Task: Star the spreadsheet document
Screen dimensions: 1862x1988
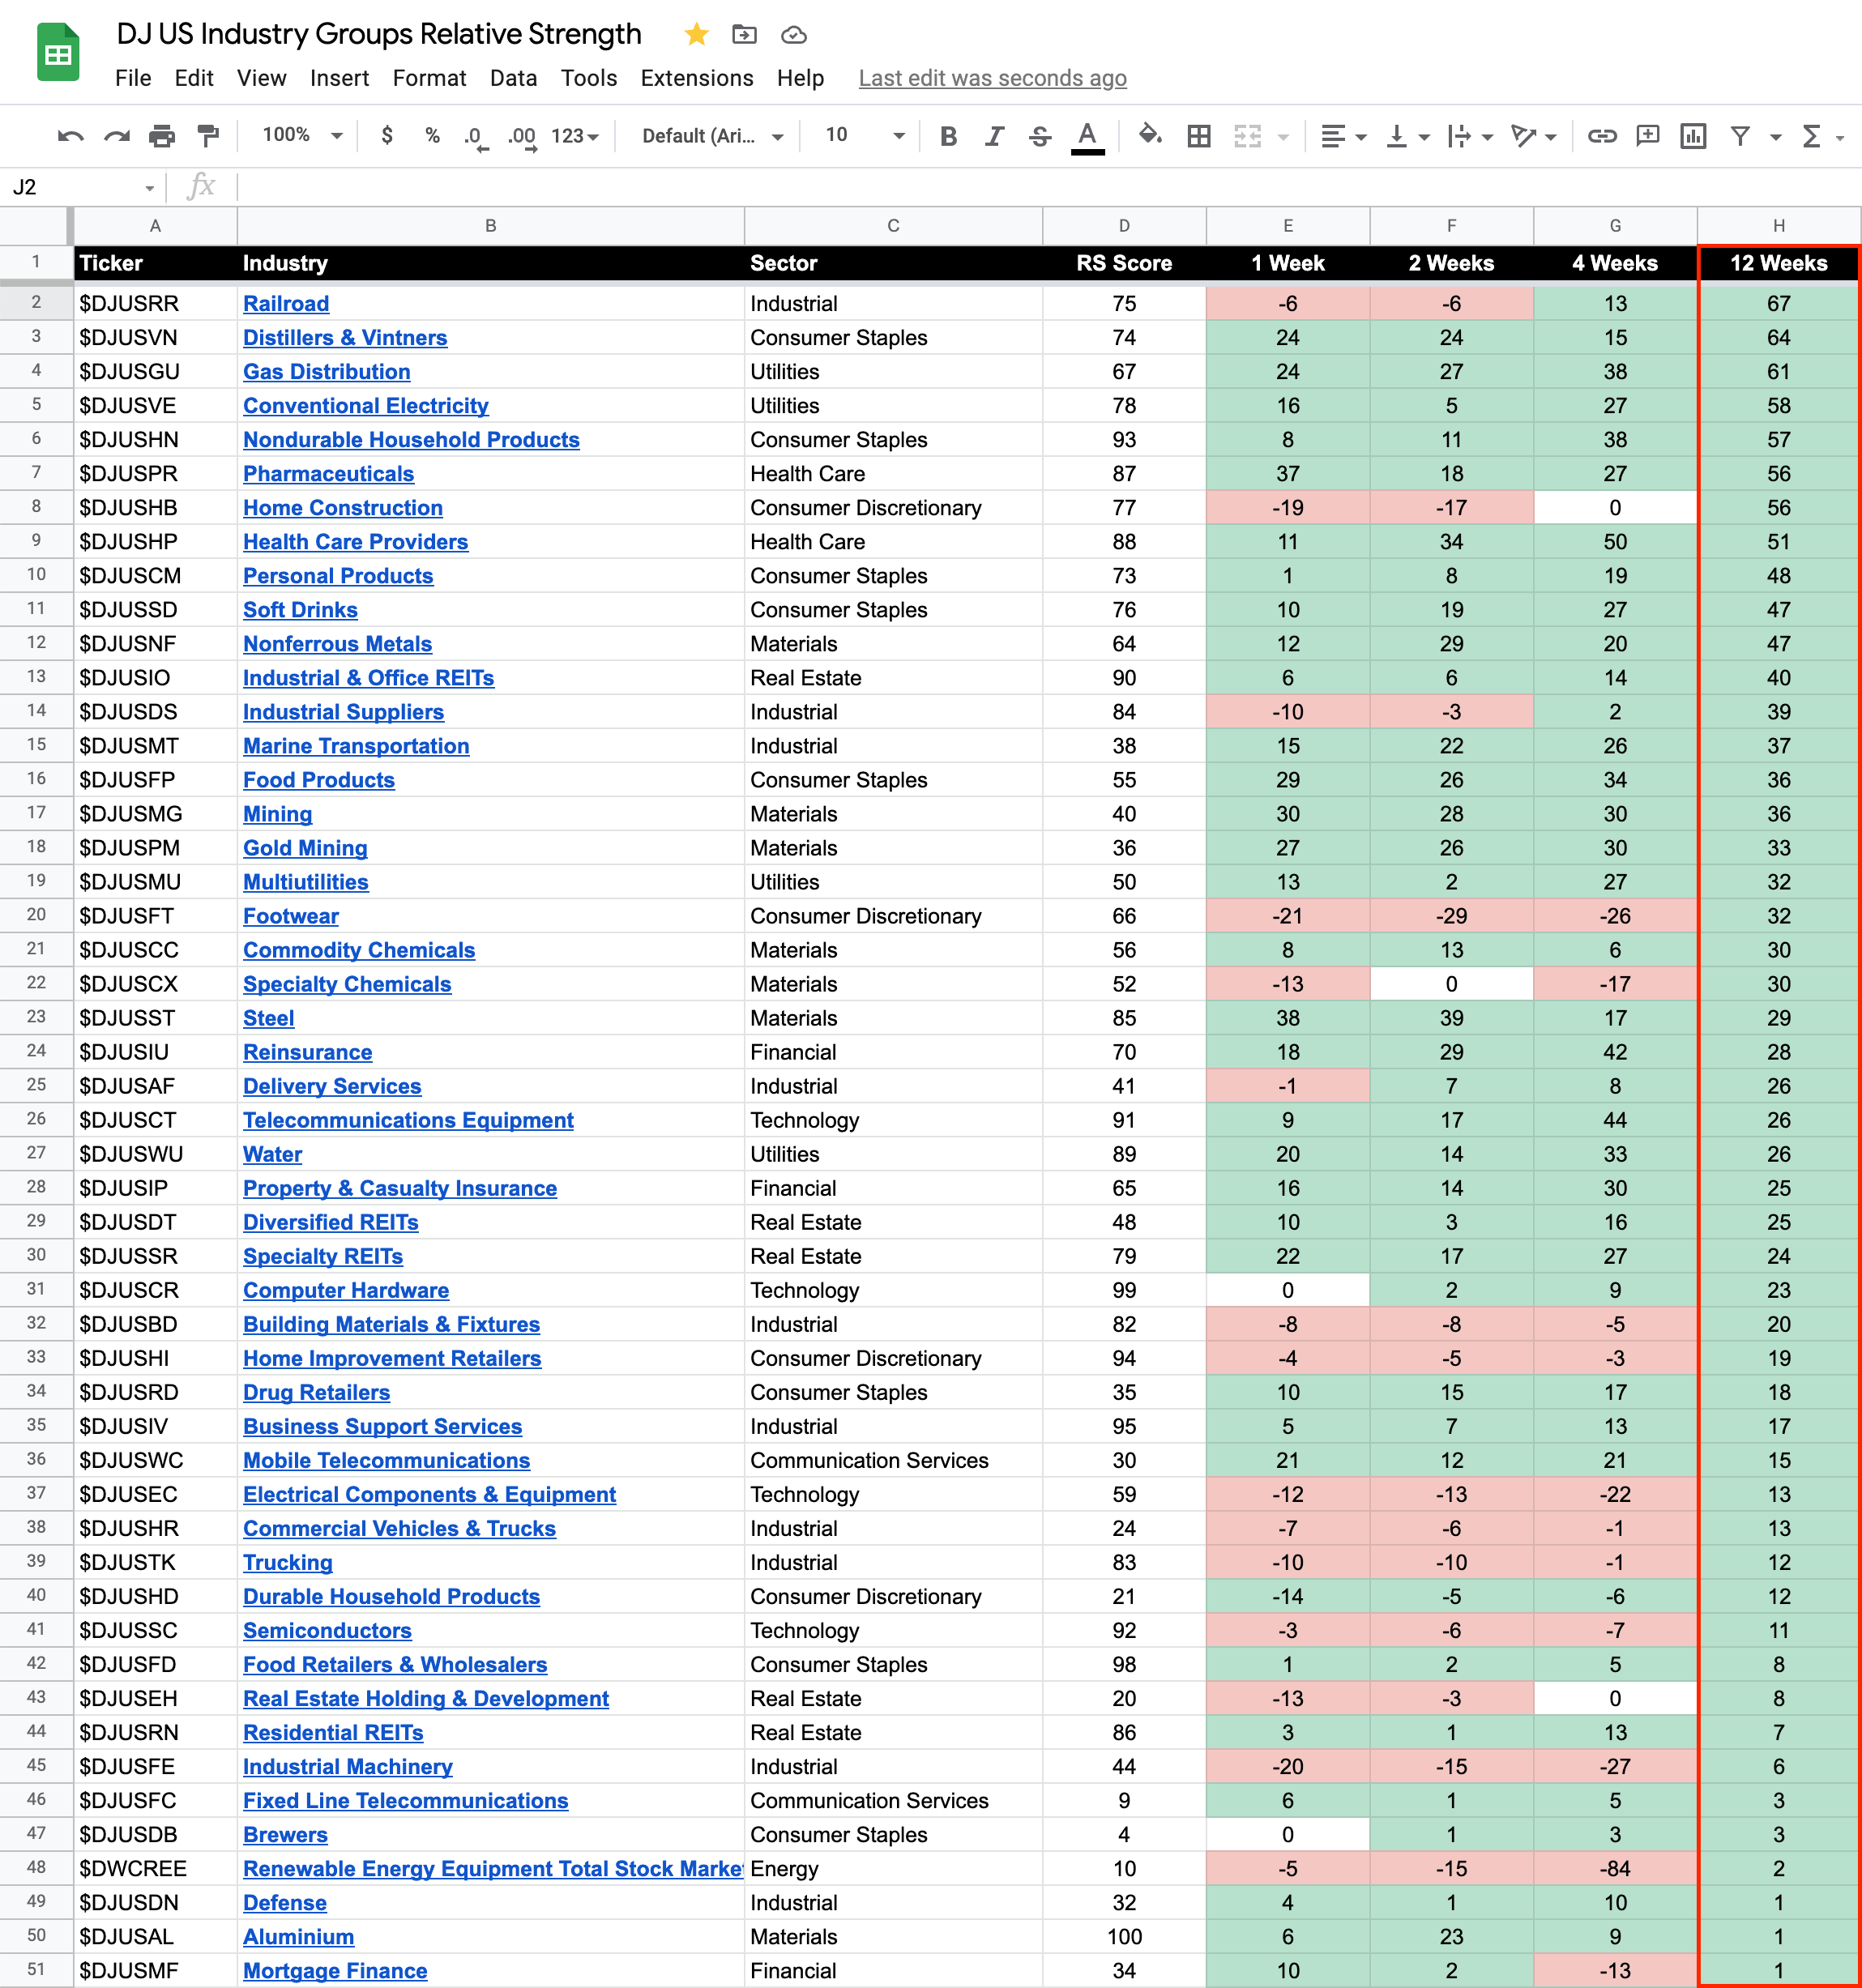Action: 696,35
